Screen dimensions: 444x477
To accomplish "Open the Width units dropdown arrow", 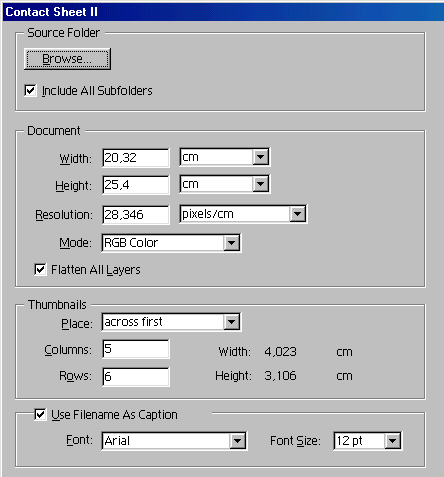I will click(260, 157).
